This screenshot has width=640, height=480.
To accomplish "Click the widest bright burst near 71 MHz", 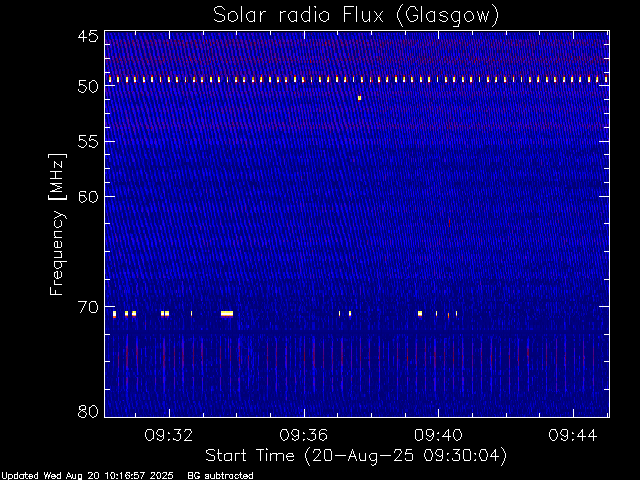I will coord(227,313).
